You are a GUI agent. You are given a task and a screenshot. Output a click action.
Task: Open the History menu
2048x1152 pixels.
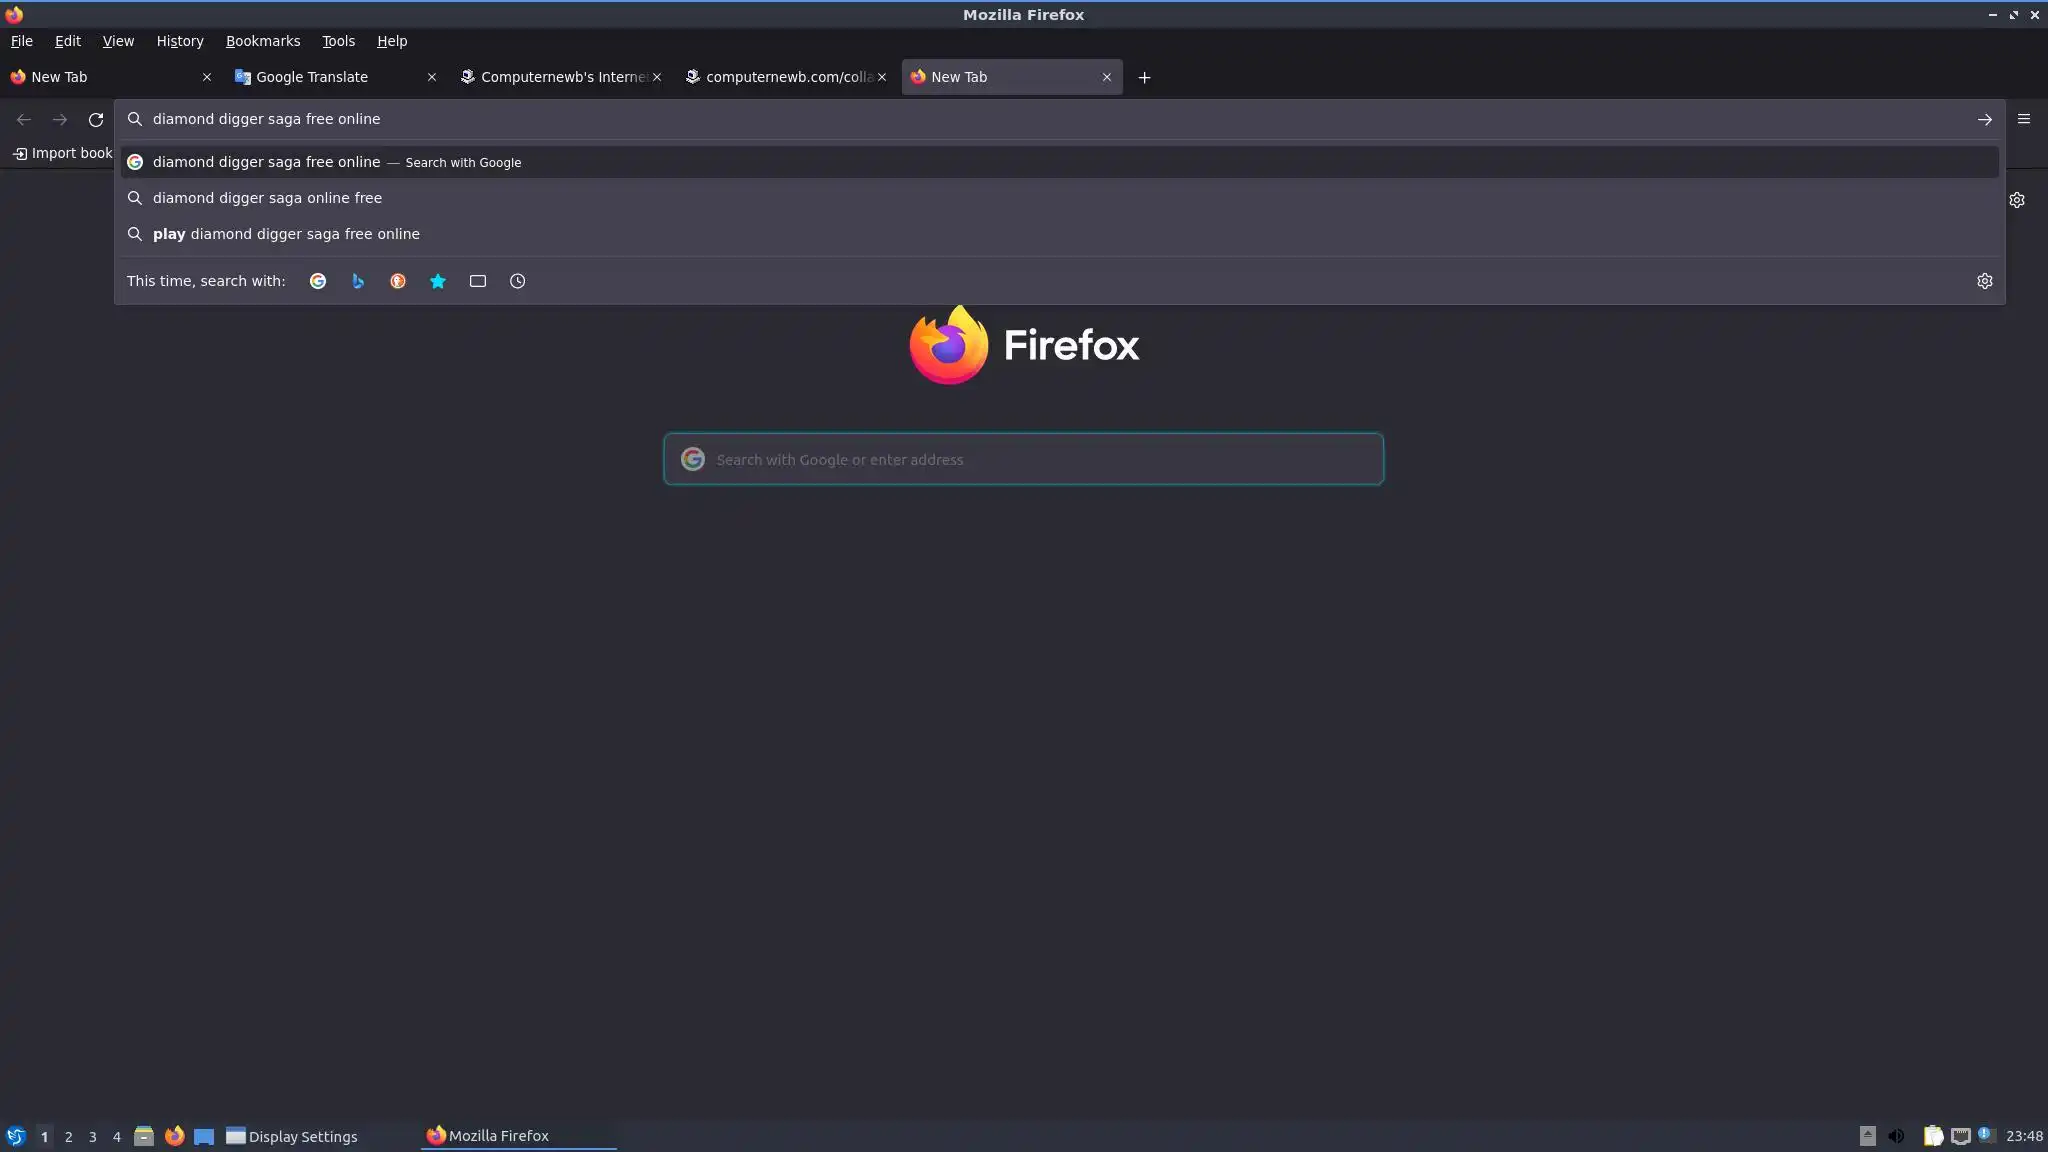tap(179, 41)
